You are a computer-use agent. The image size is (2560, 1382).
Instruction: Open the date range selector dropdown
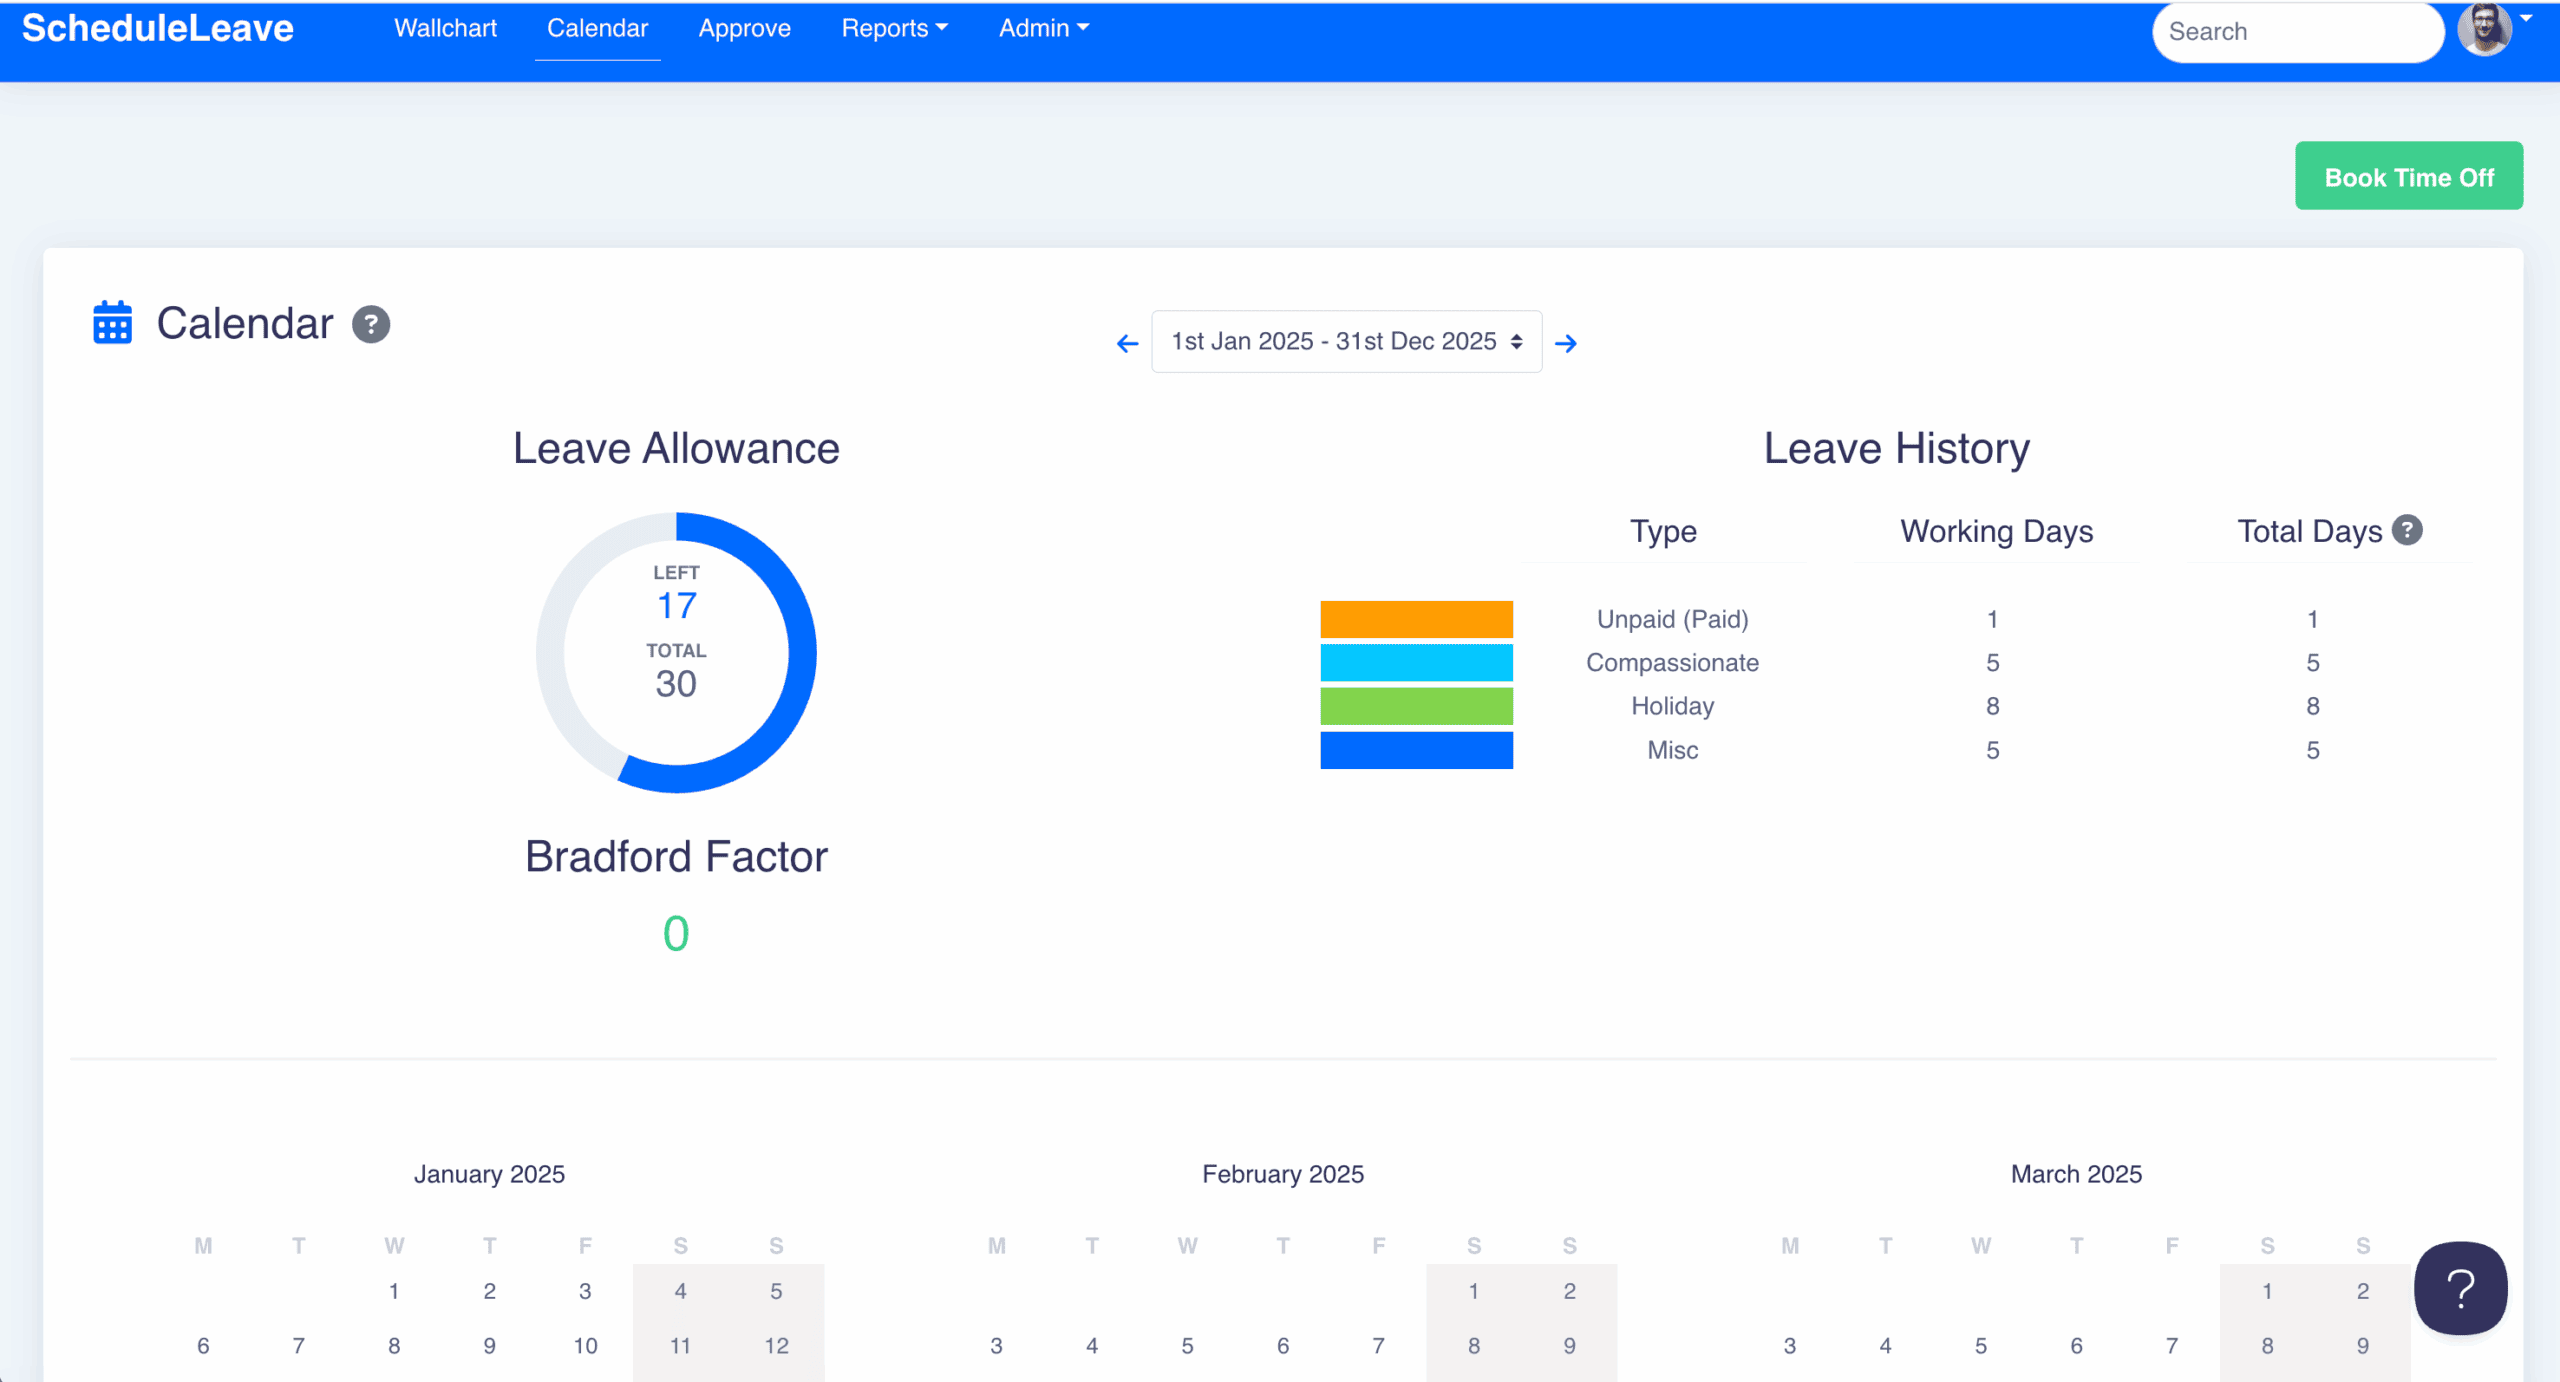[1346, 342]
